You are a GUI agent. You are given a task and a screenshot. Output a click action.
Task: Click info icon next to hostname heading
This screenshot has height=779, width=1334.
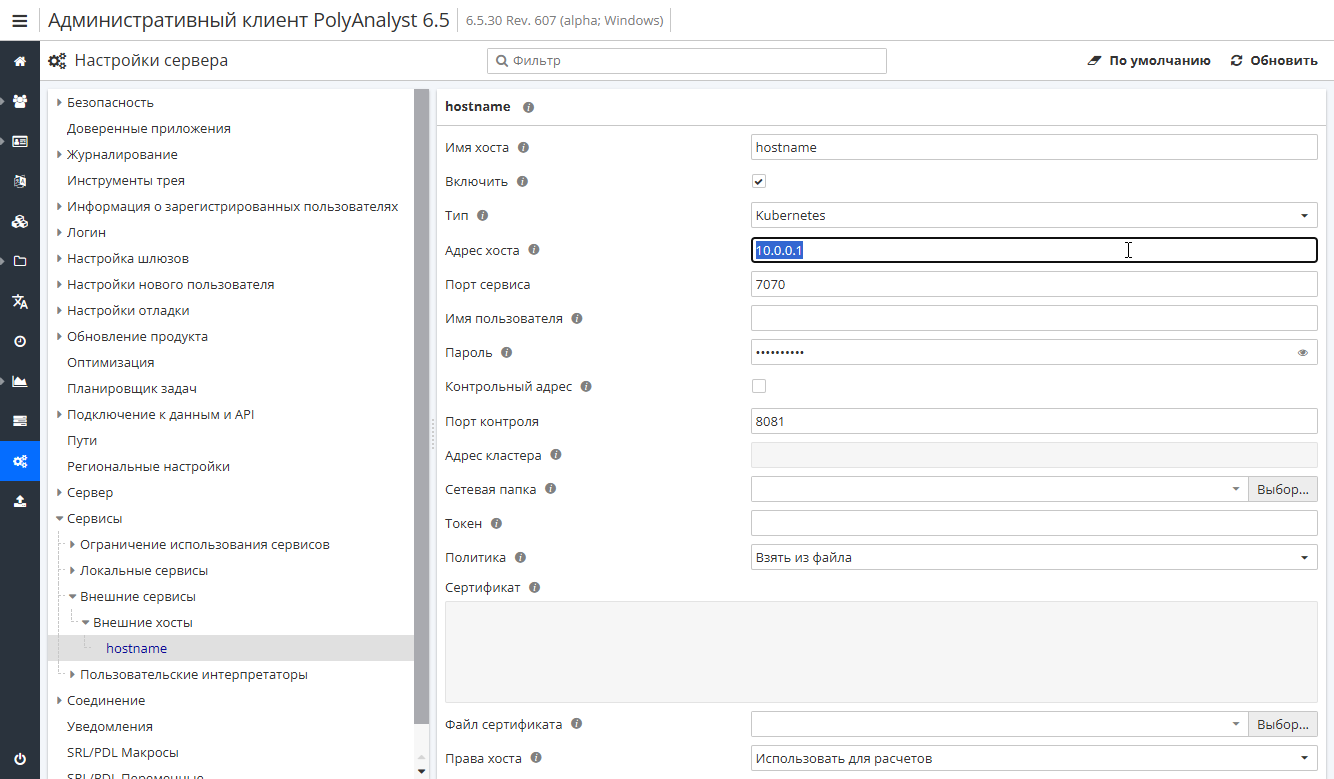point(528,107)
